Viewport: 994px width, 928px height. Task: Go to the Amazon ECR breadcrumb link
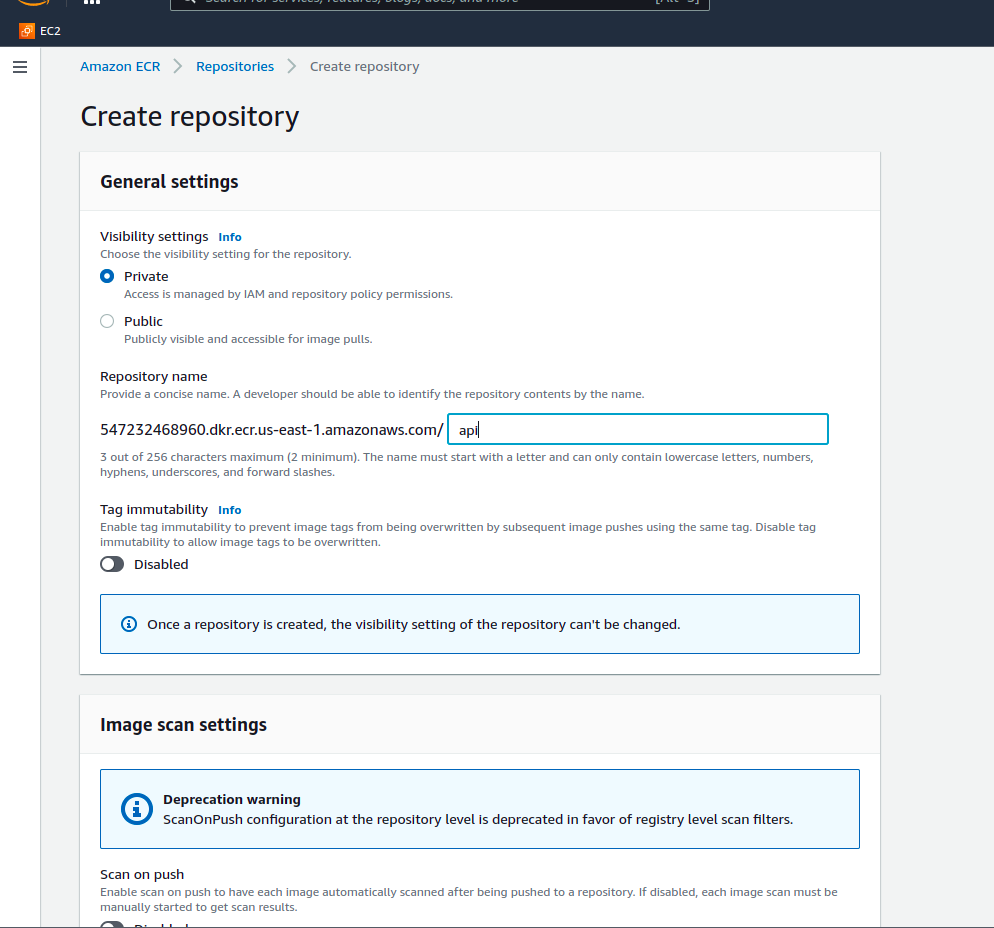click(120, 66)
